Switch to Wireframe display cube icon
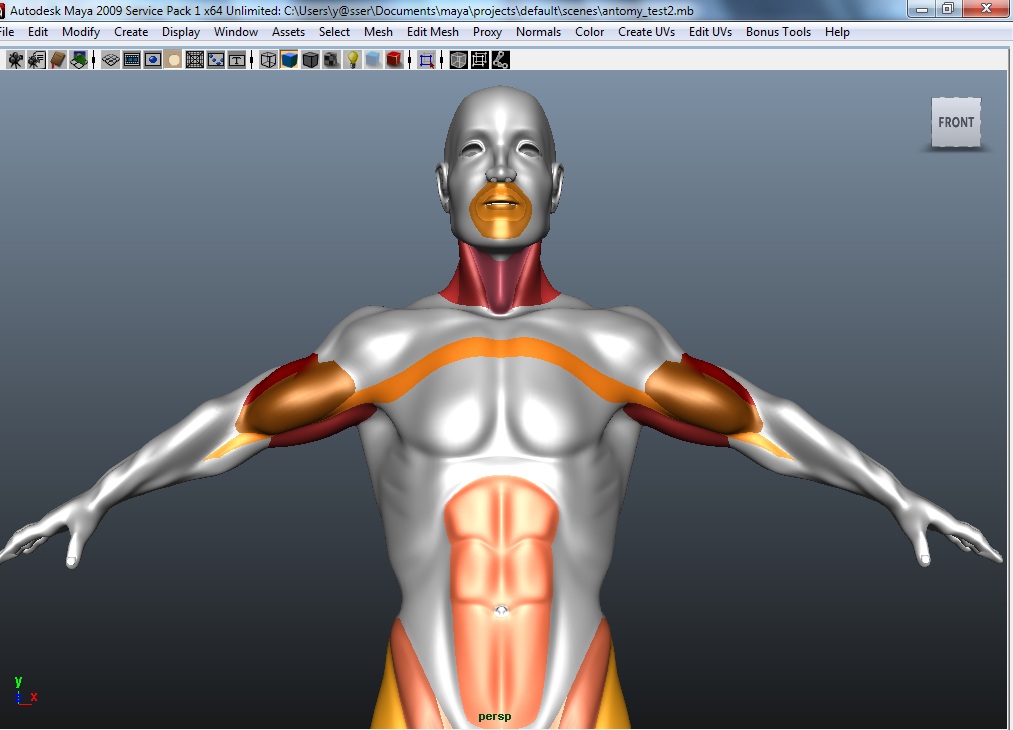 coord(268,60)
